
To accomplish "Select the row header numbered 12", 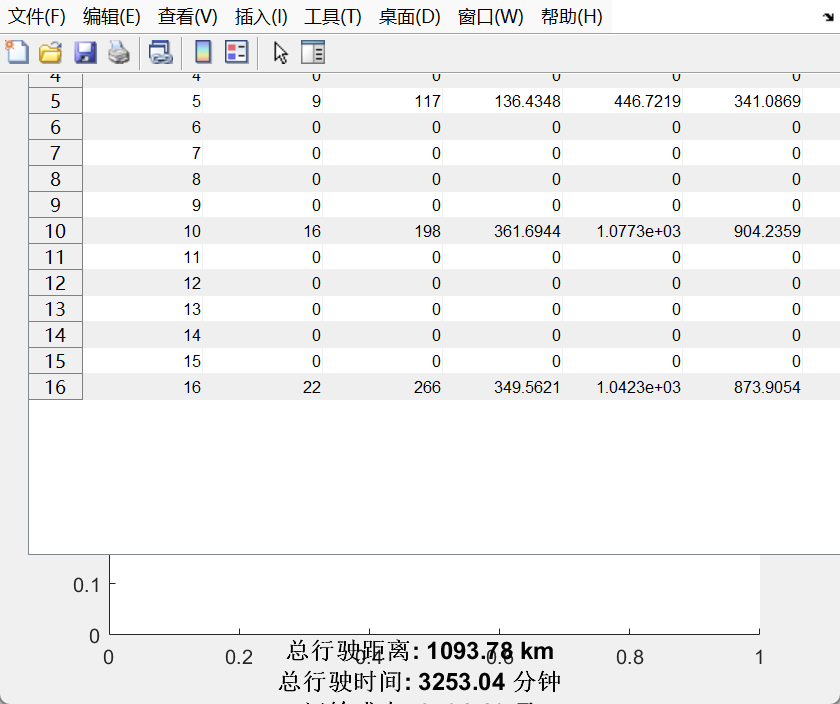I will tap(55, 283).
